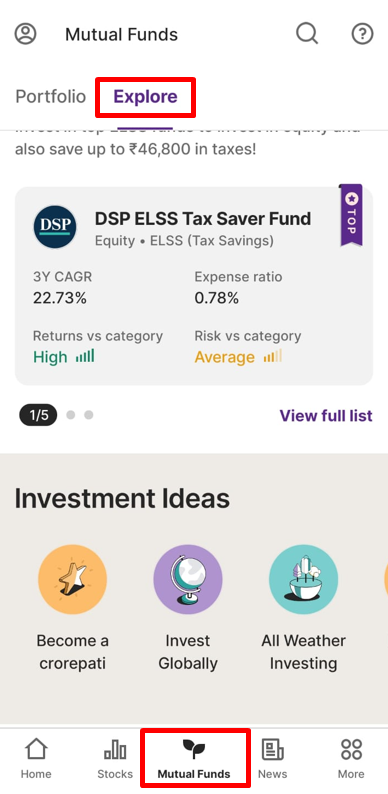
Task: Select Become a crorepati star icon
Action: point(72,579)
